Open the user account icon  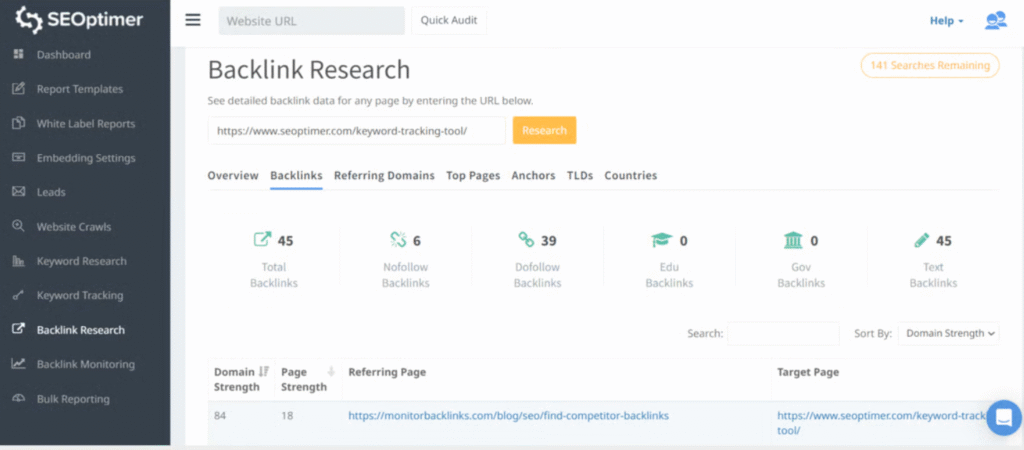995,21
